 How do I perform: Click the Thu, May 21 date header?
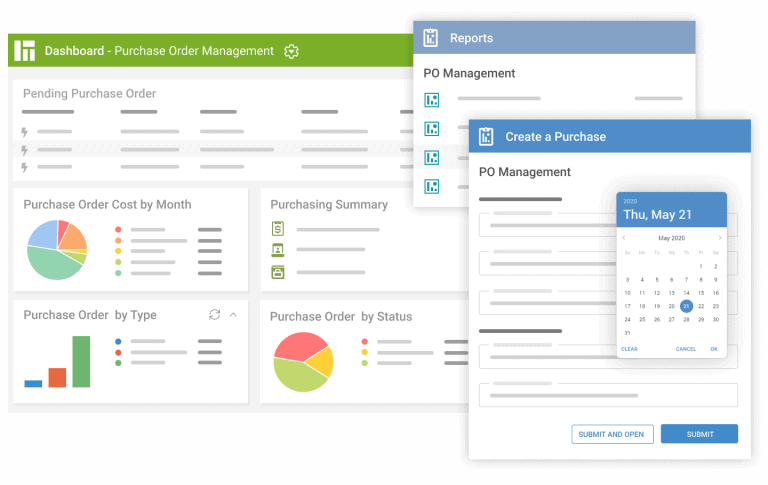657,215
